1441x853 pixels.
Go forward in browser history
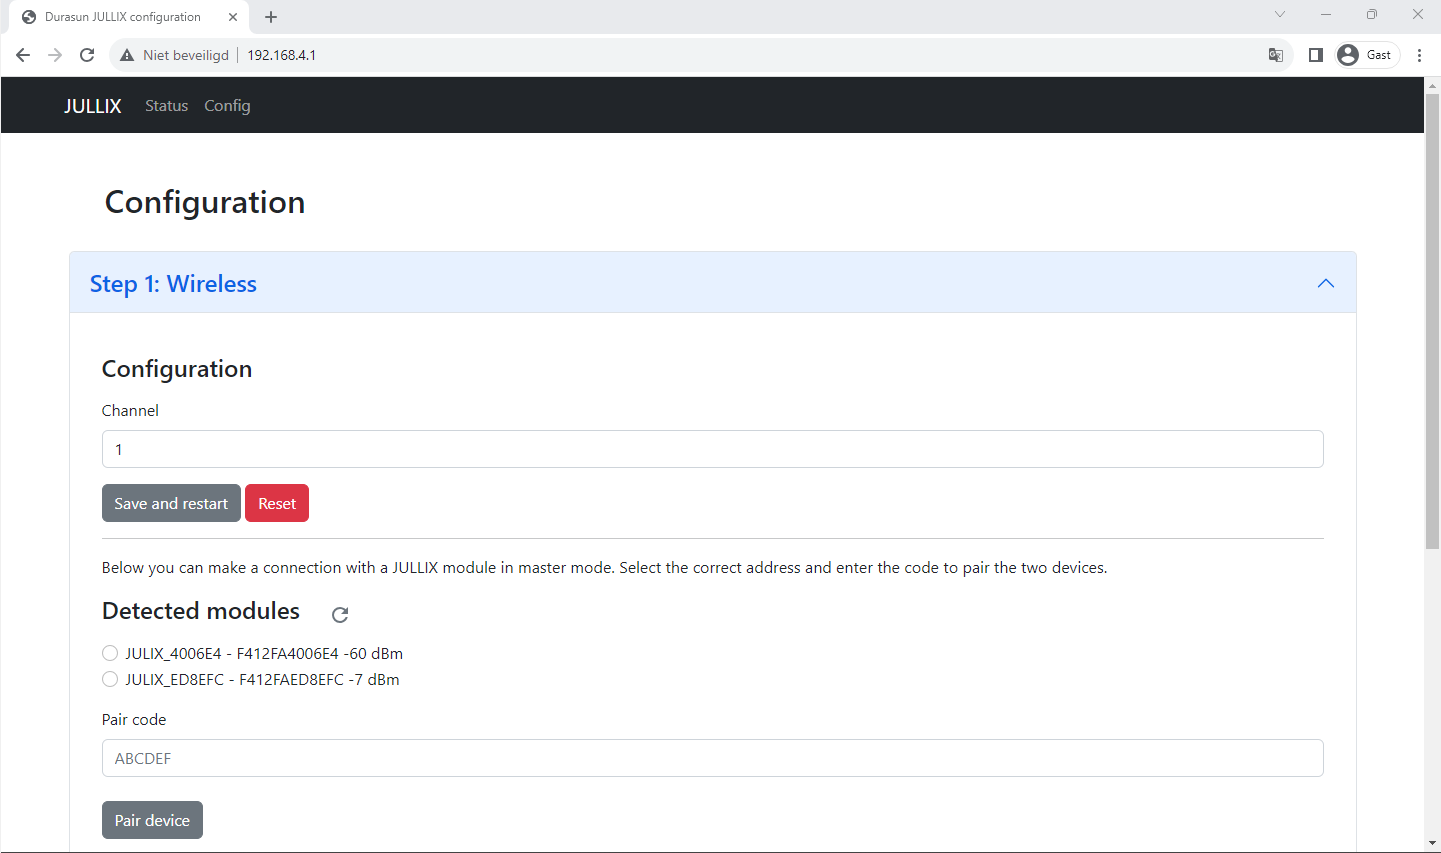pos(55,55)
